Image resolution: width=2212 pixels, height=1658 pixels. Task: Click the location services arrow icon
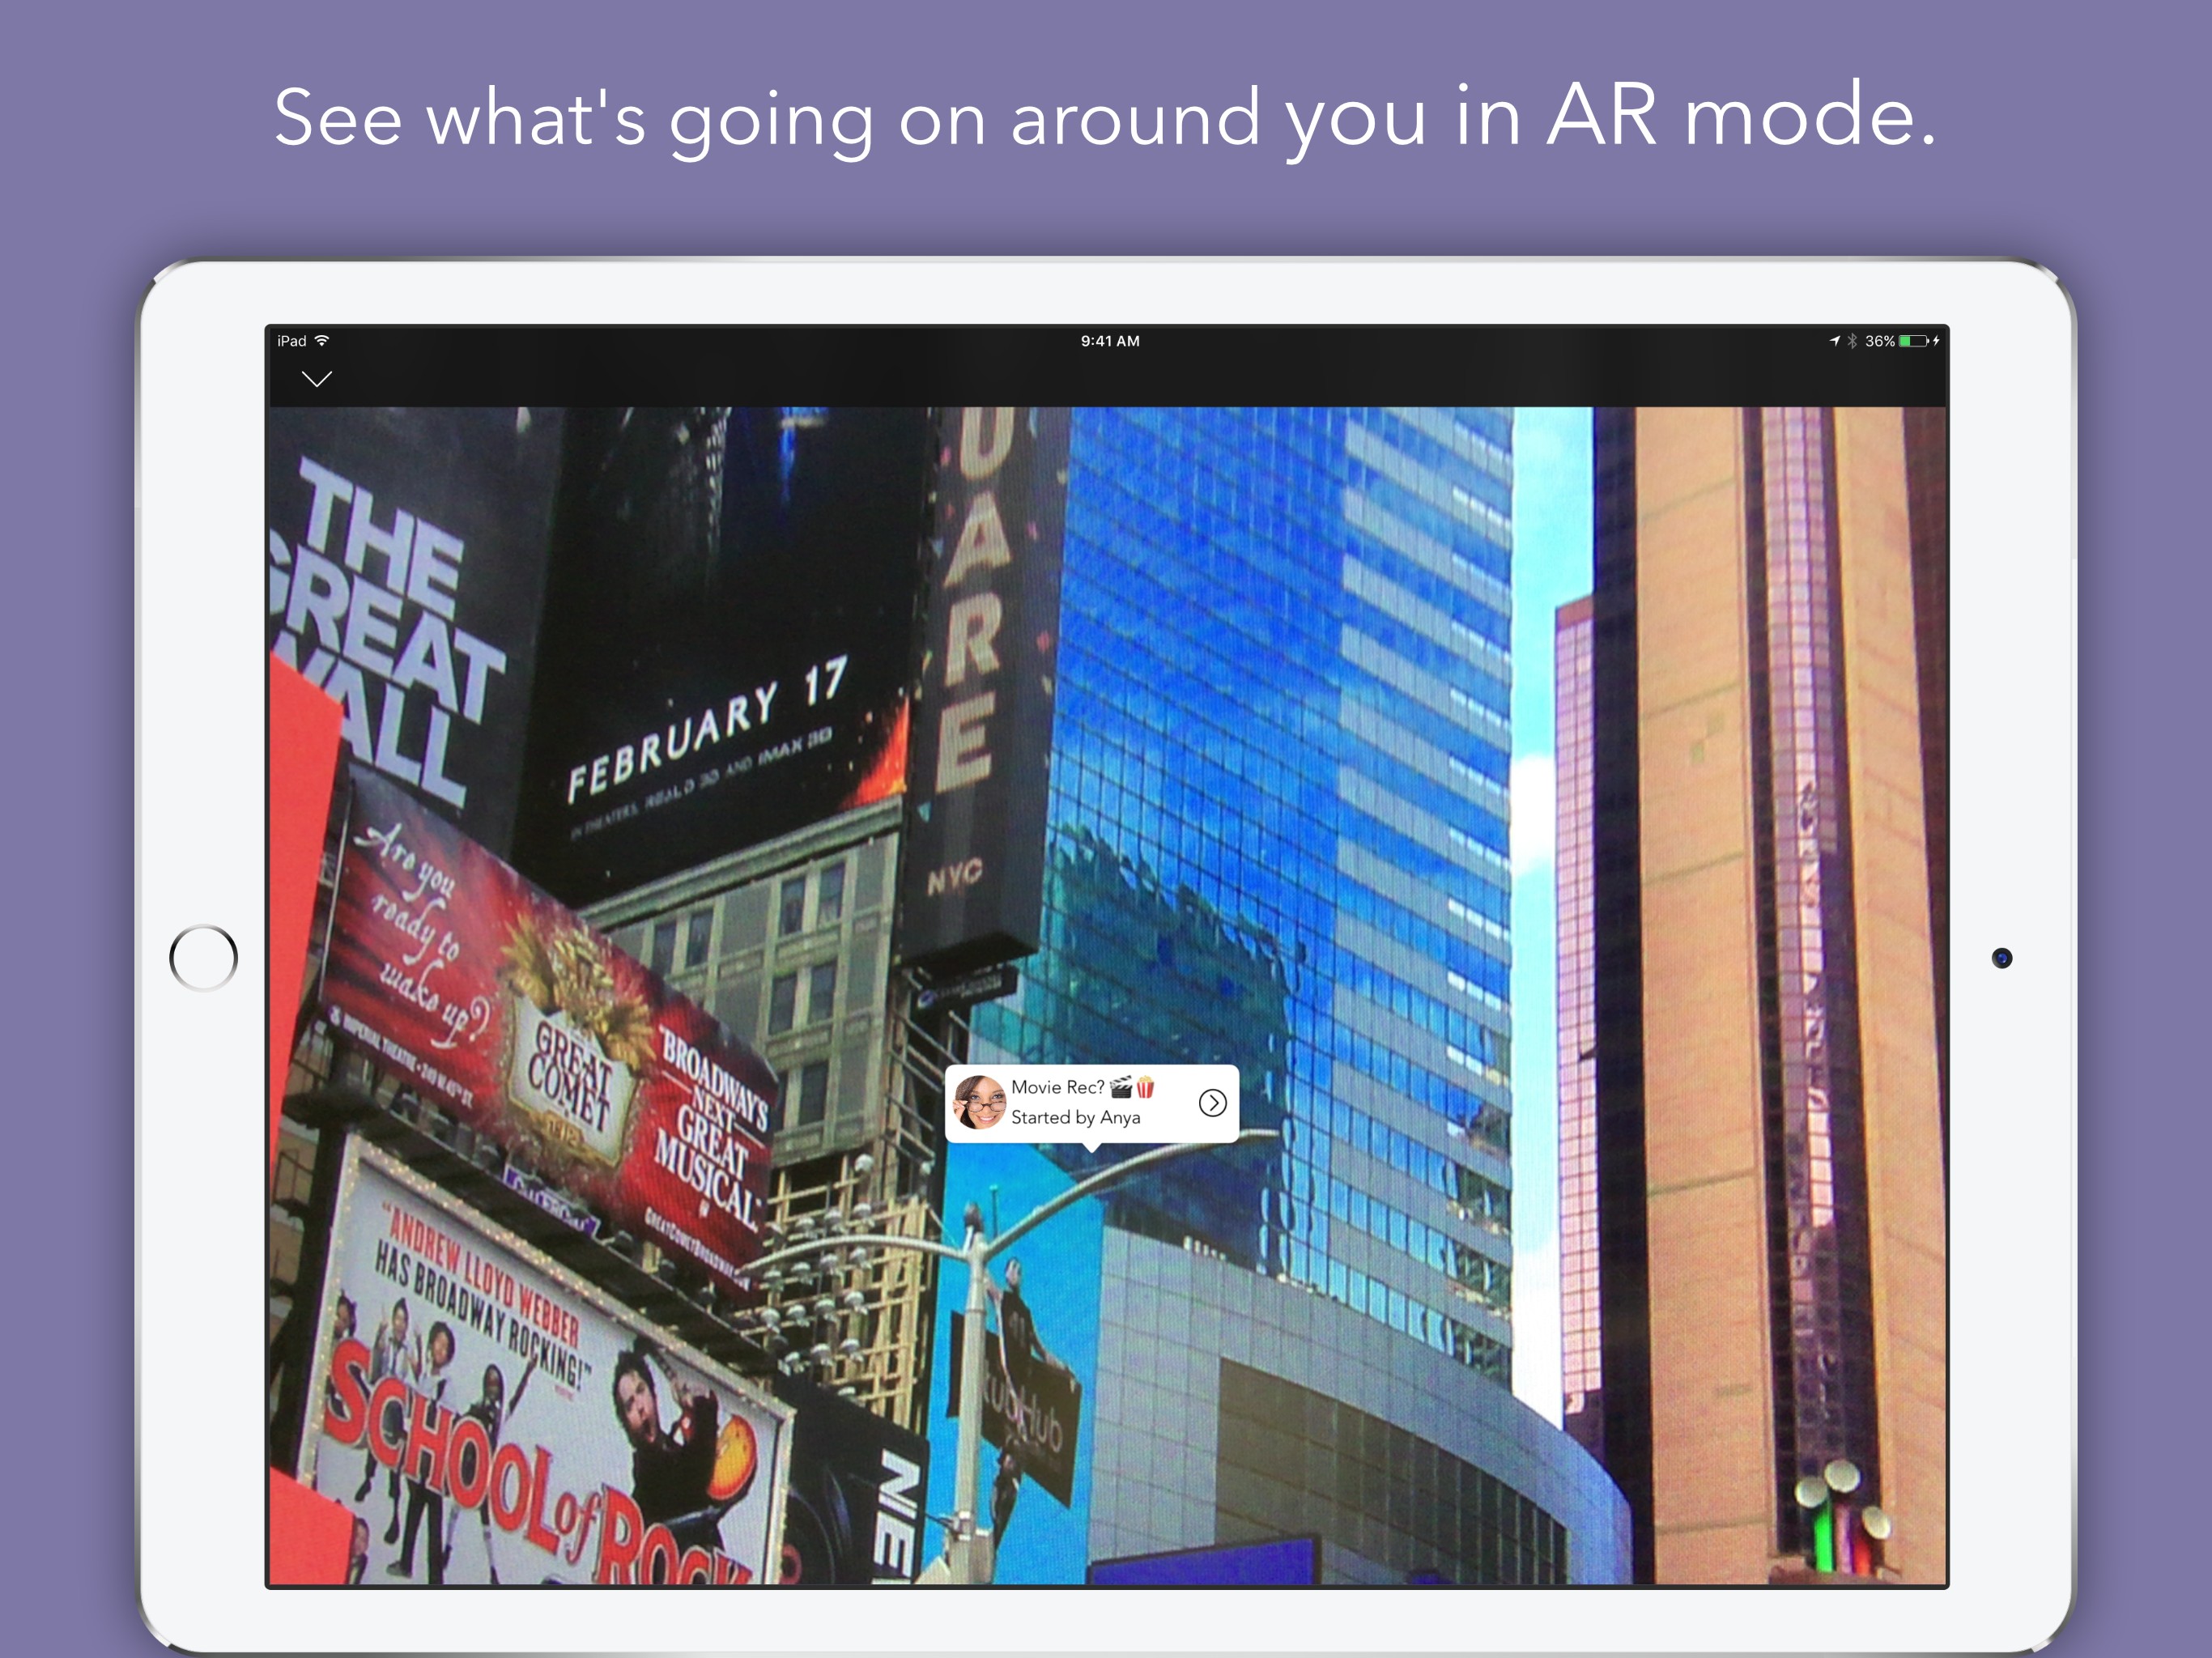pyautogui.click(x=1834, y=341)
